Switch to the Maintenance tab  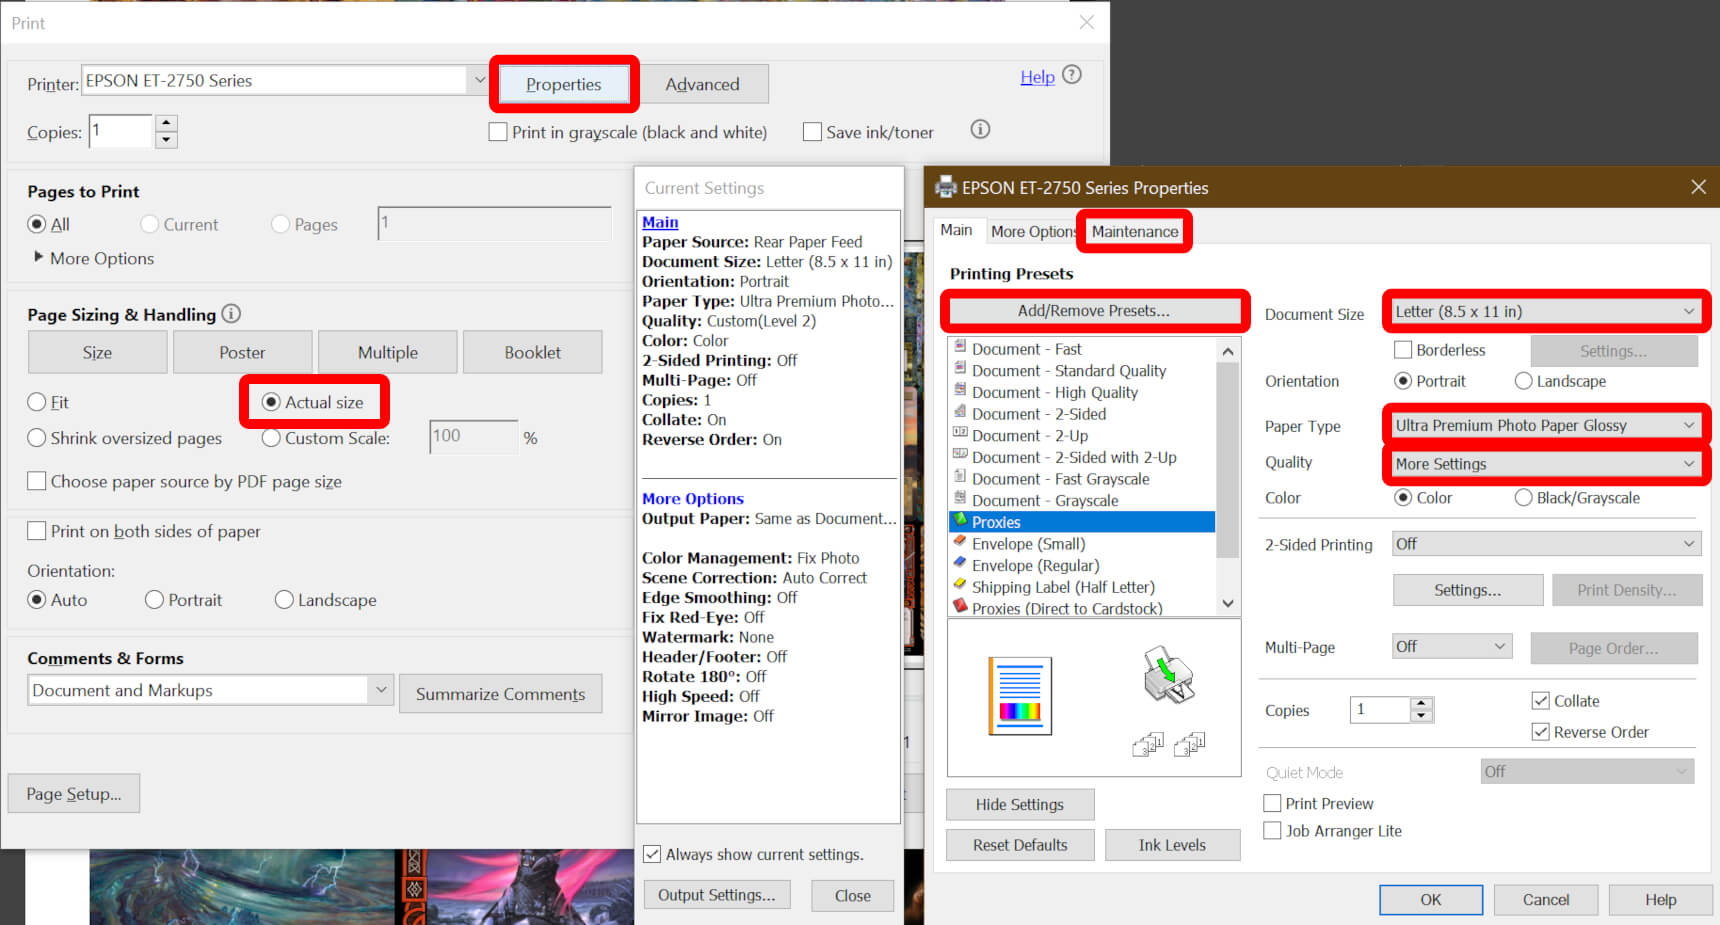tap(1134, 232)
